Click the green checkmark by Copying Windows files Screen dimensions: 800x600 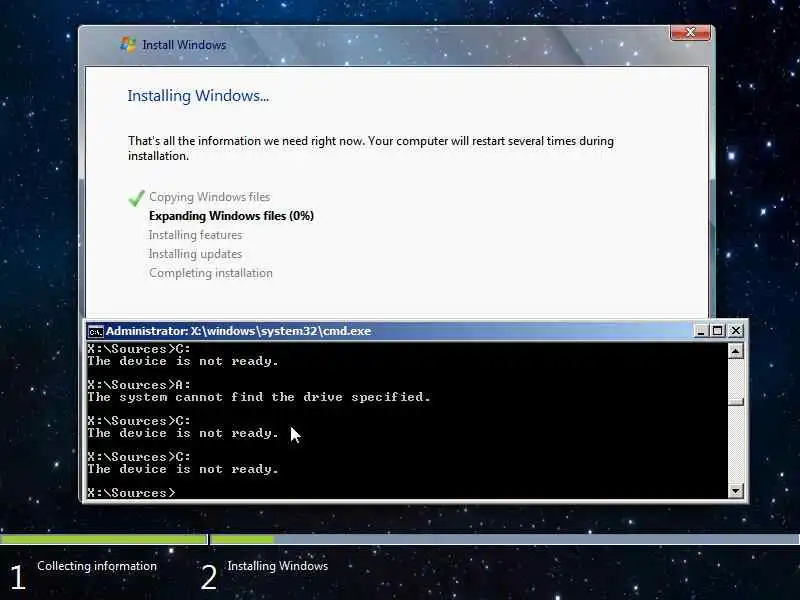136,198
